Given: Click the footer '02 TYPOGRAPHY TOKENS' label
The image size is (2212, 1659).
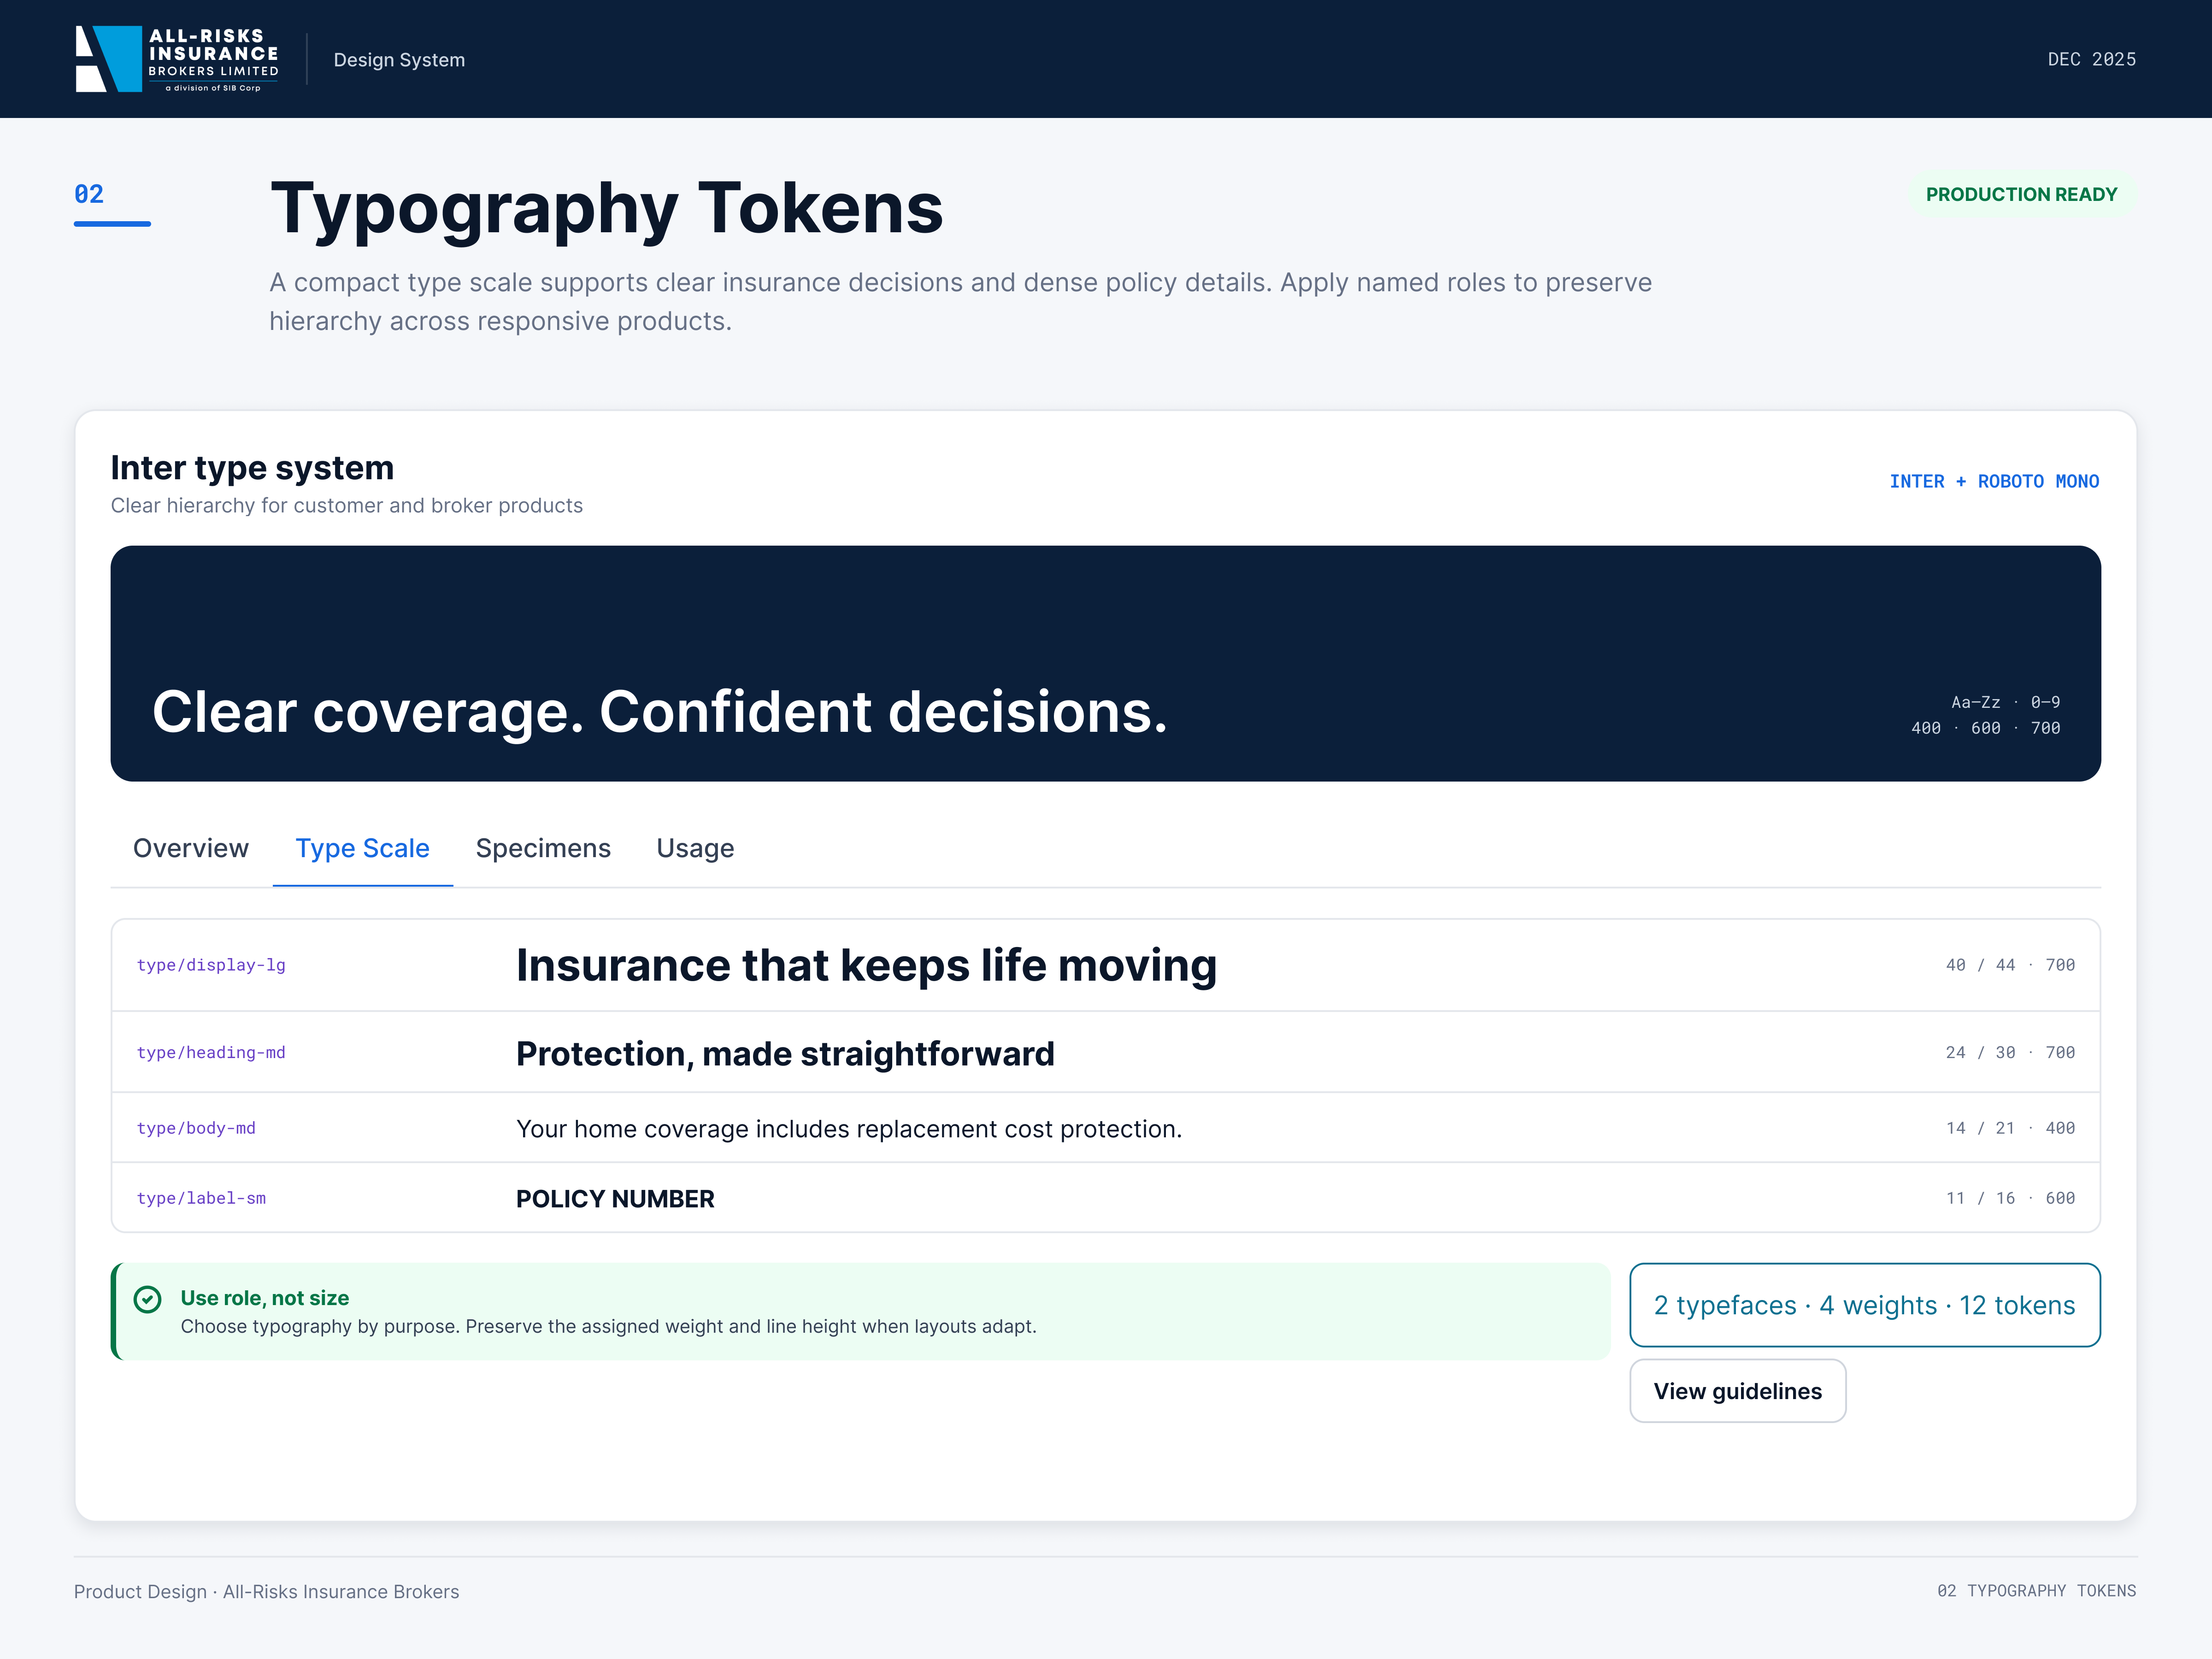Looking at the screenshot, I should click(x=2036, y=1591).
